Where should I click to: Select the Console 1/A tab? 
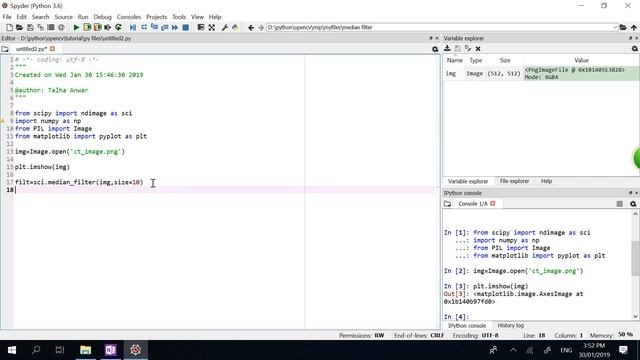473,204
